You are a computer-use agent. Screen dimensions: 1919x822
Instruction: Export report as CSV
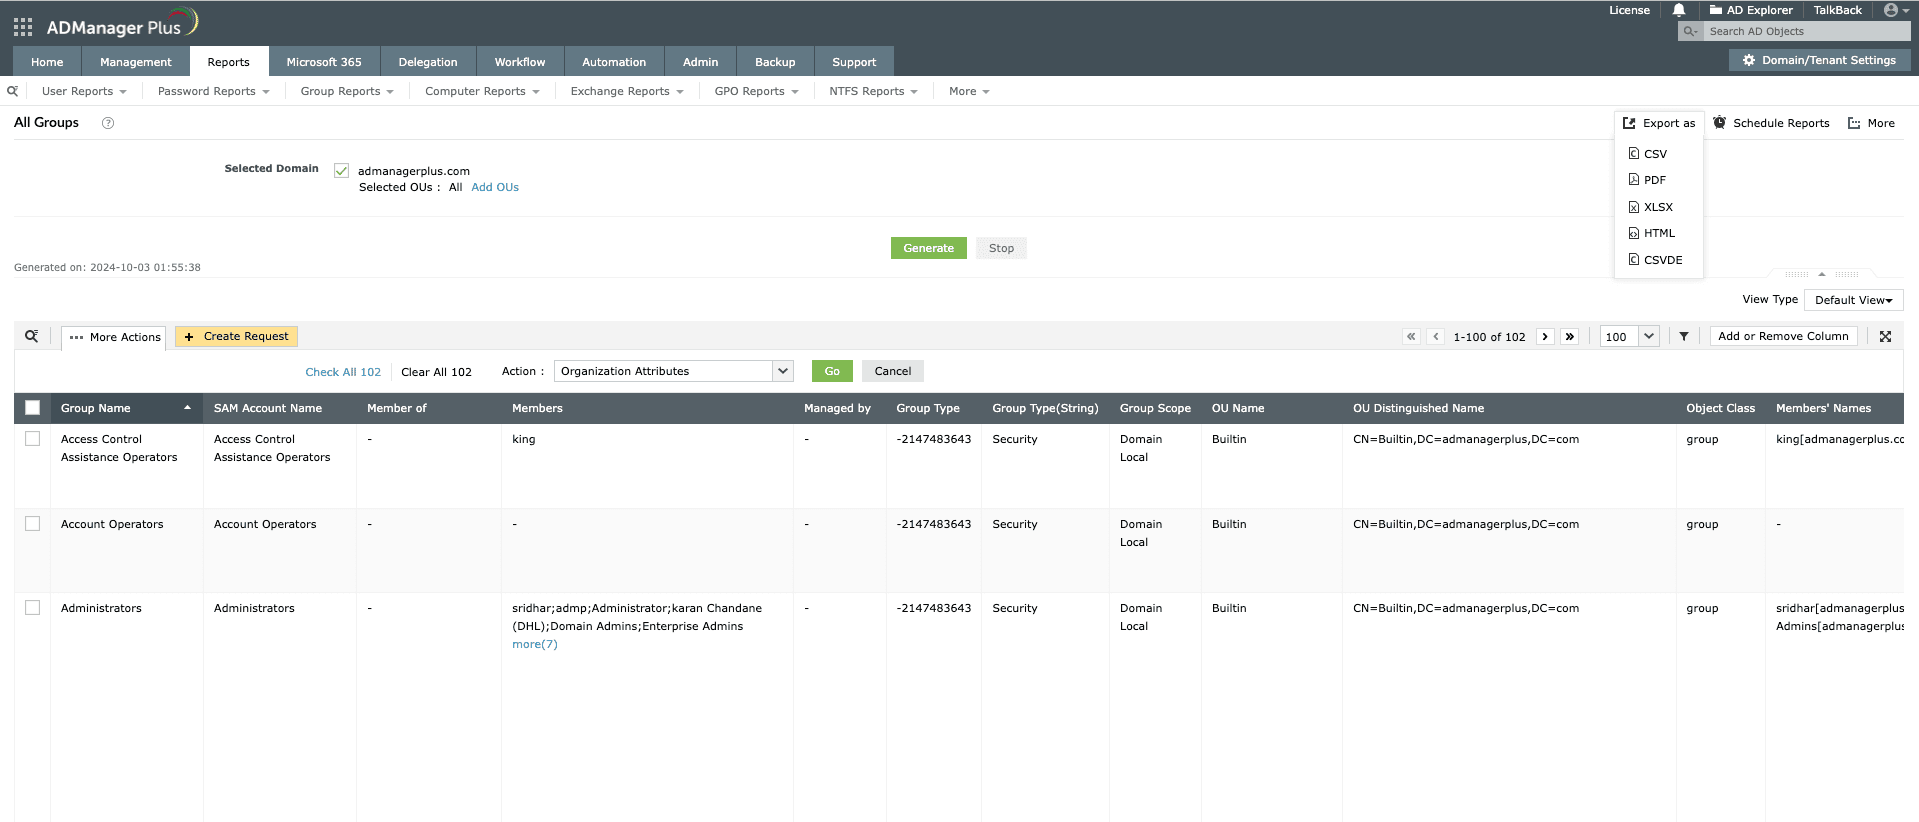click(1648, 154)
